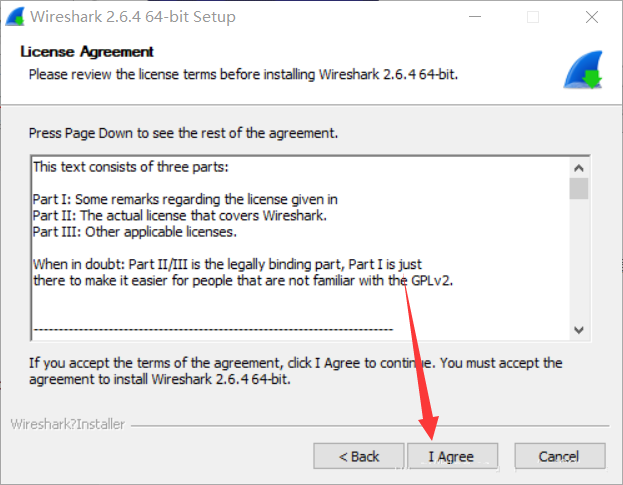Click the Wireshark installer logo with green arrow
This screenshot has height=485, width=623.
pos(583,70)
